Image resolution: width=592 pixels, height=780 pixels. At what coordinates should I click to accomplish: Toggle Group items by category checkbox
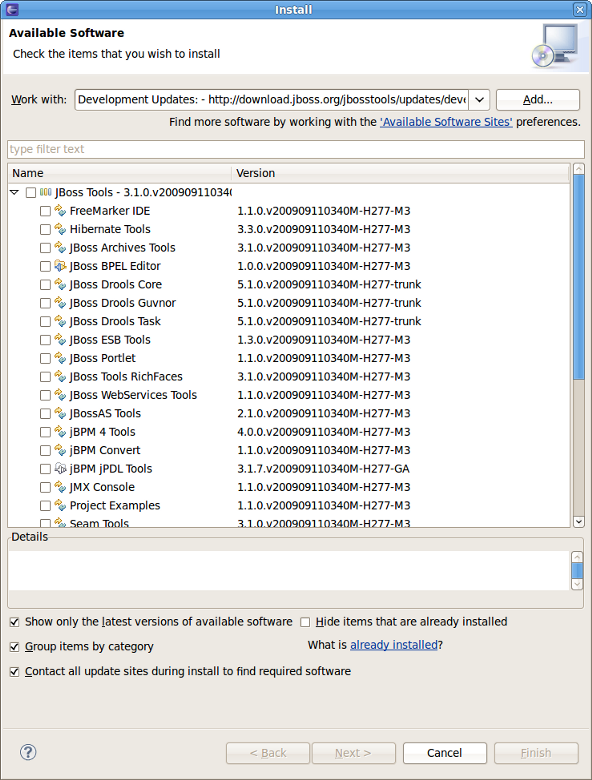pos(14,647)
